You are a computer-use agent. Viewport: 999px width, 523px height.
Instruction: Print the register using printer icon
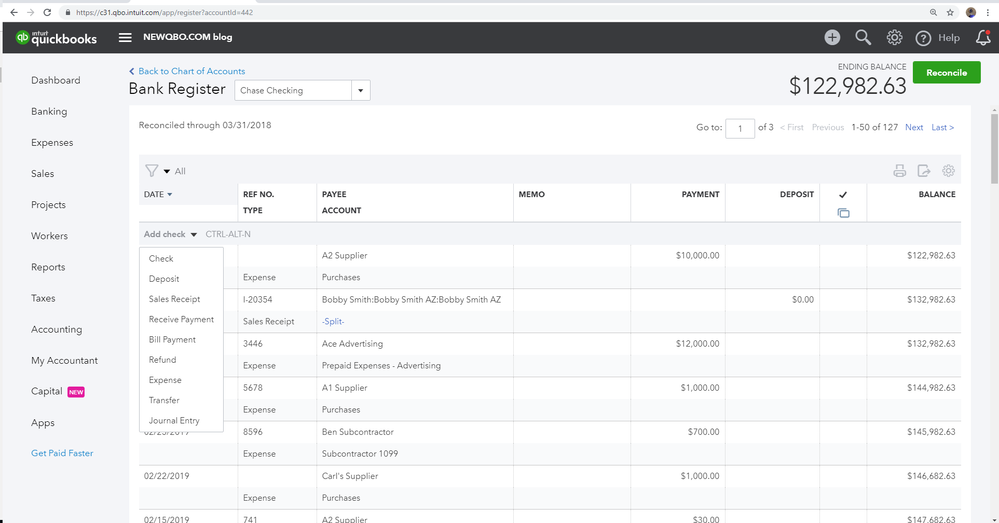tap(899, 171)
